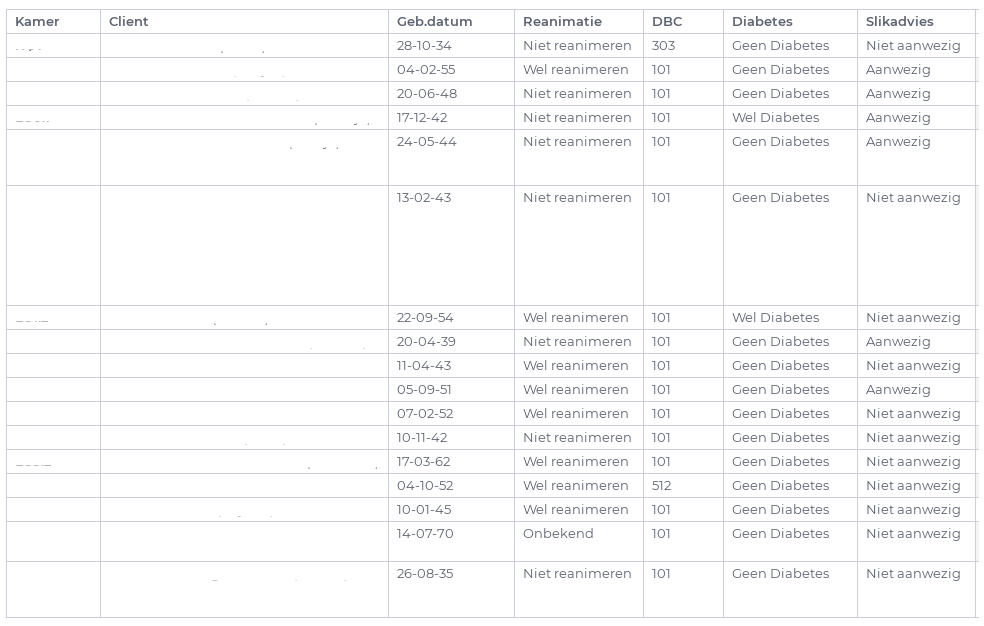The image size is (984, 626).
Task: Select the row dated 14-07-70
Action: (425, 534)
